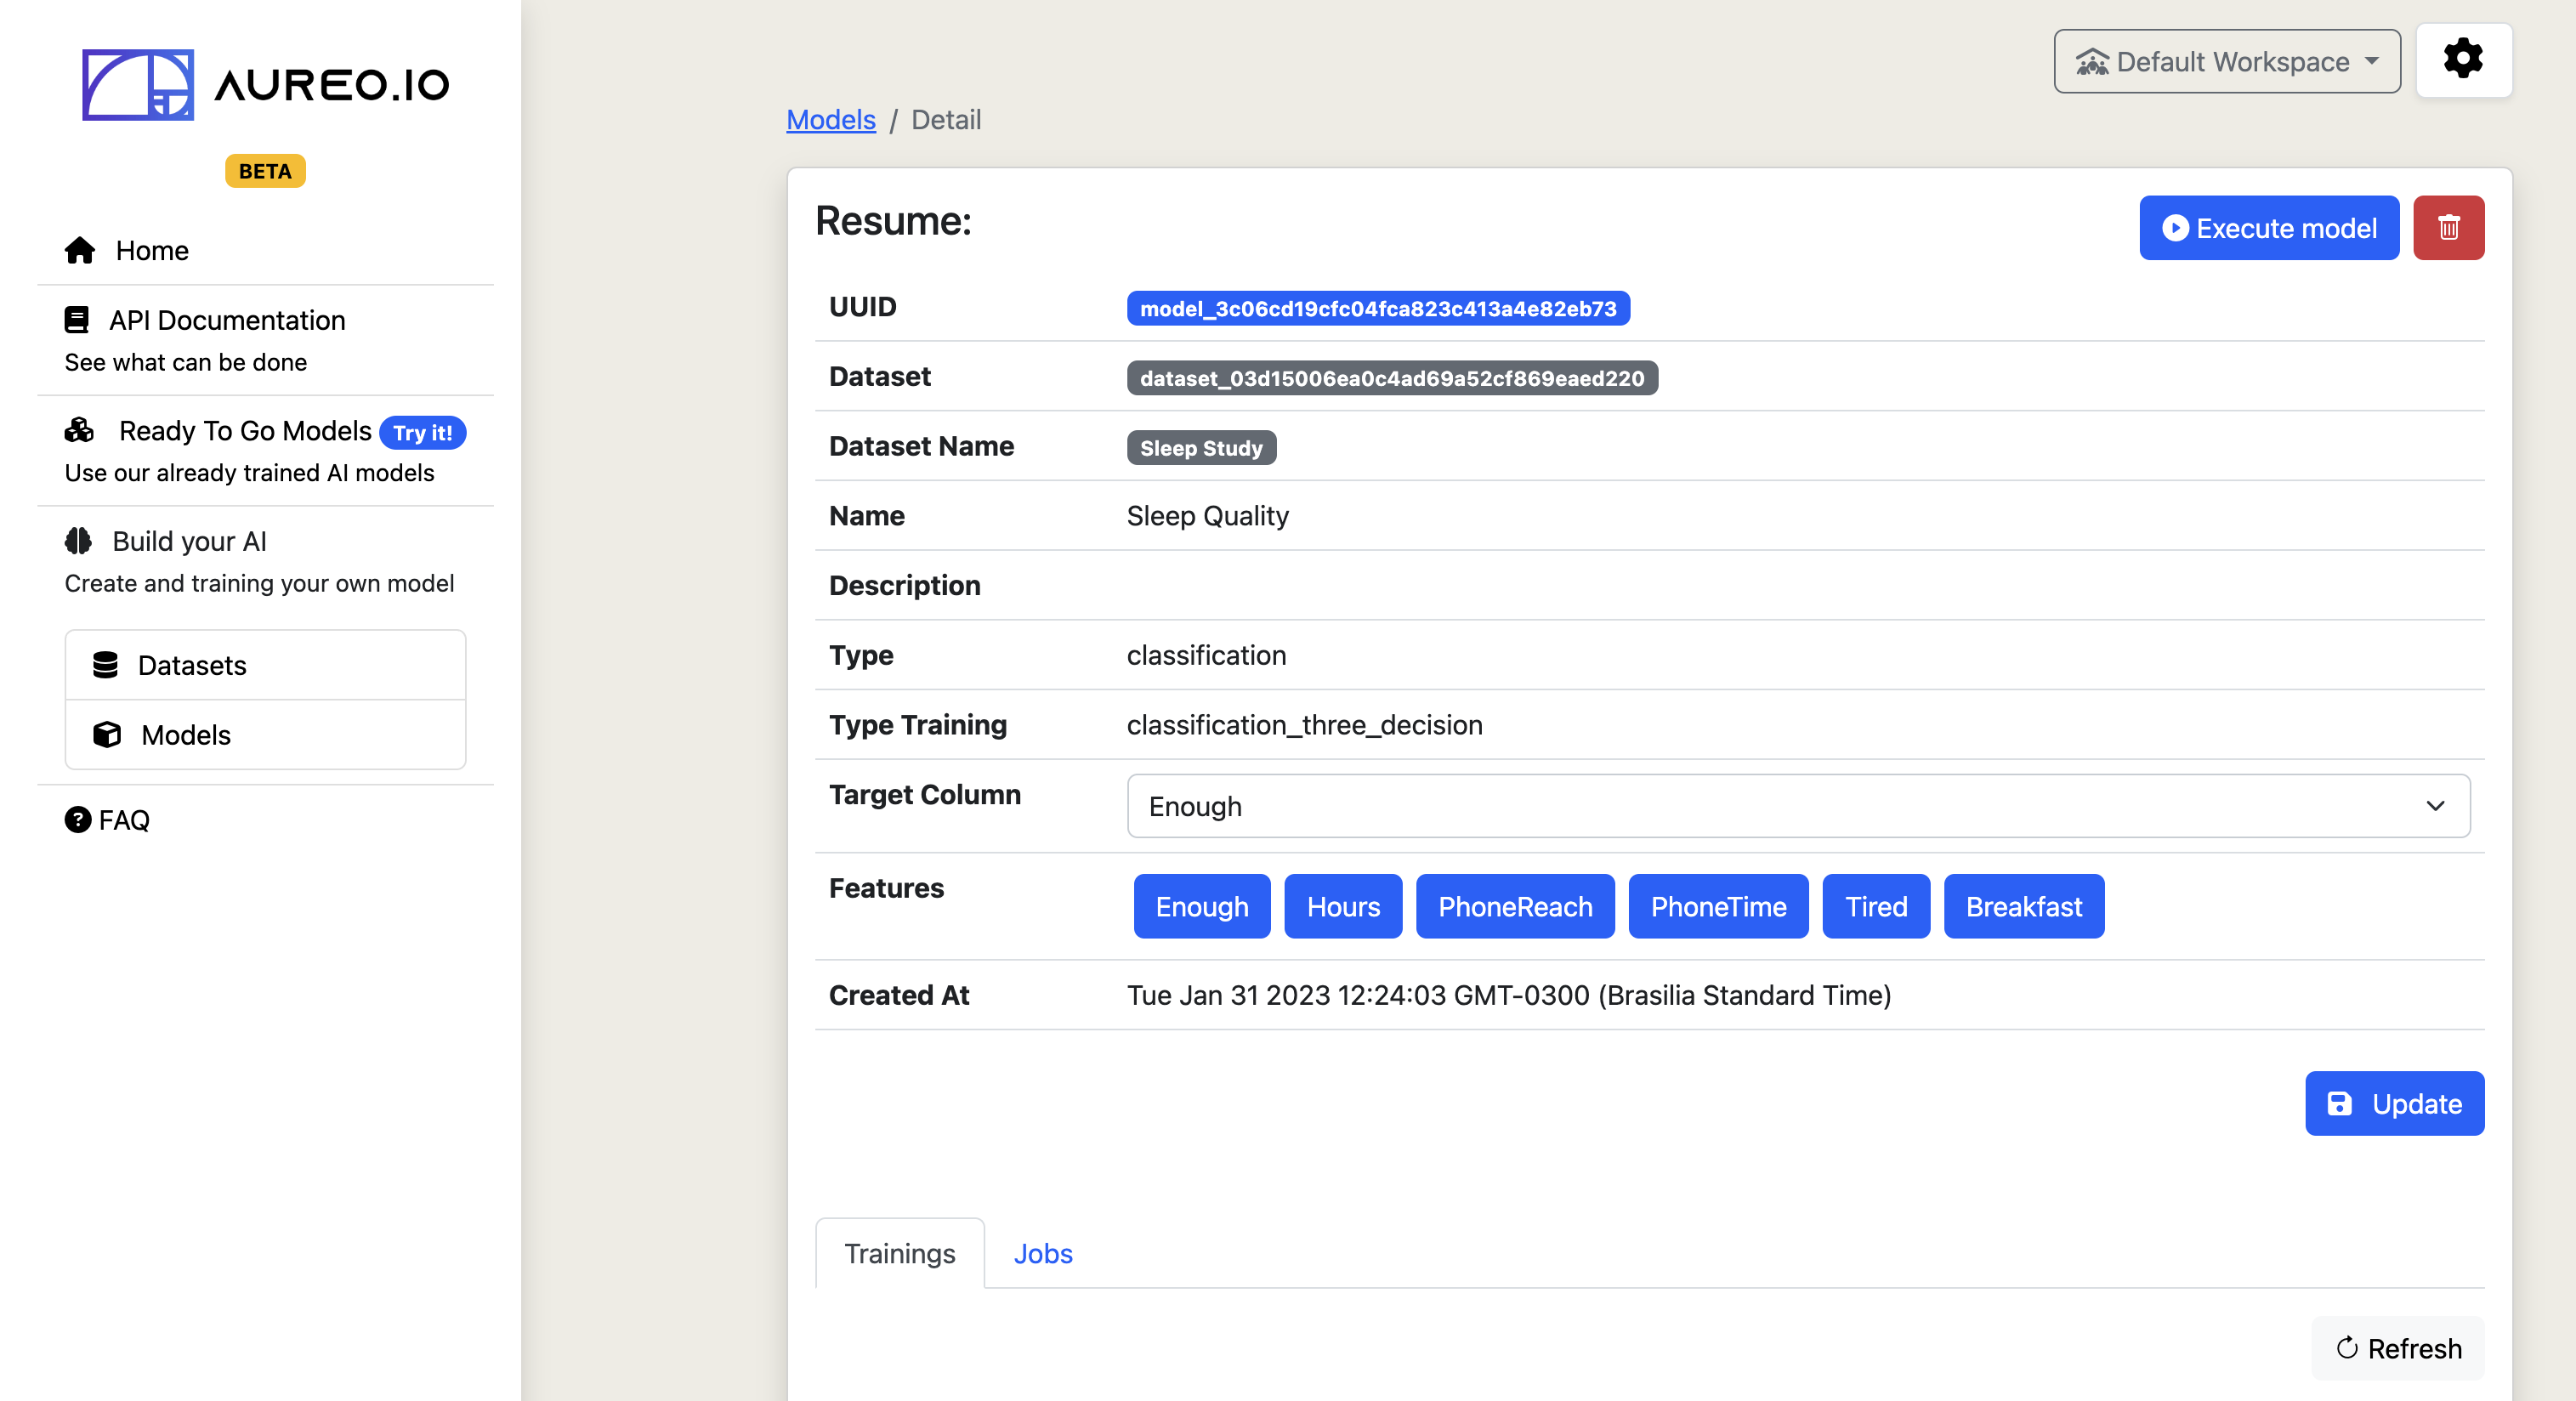2576x1401 pixels.
Task: Click 'Use our already trained AI models' text
Action: (249, 472)
